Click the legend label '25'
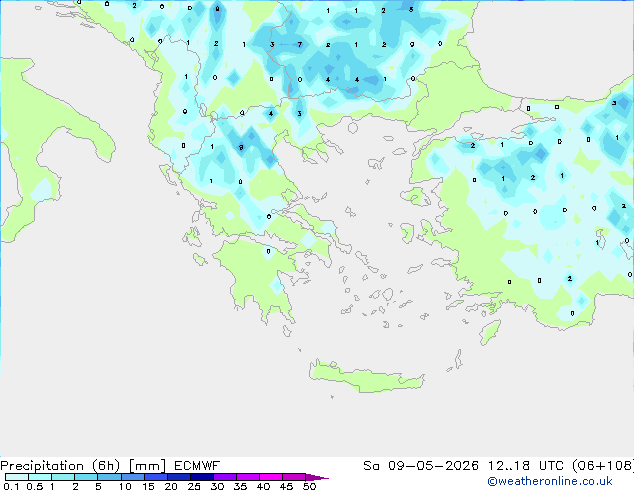634x490 pixels. (x=194, y=486)
